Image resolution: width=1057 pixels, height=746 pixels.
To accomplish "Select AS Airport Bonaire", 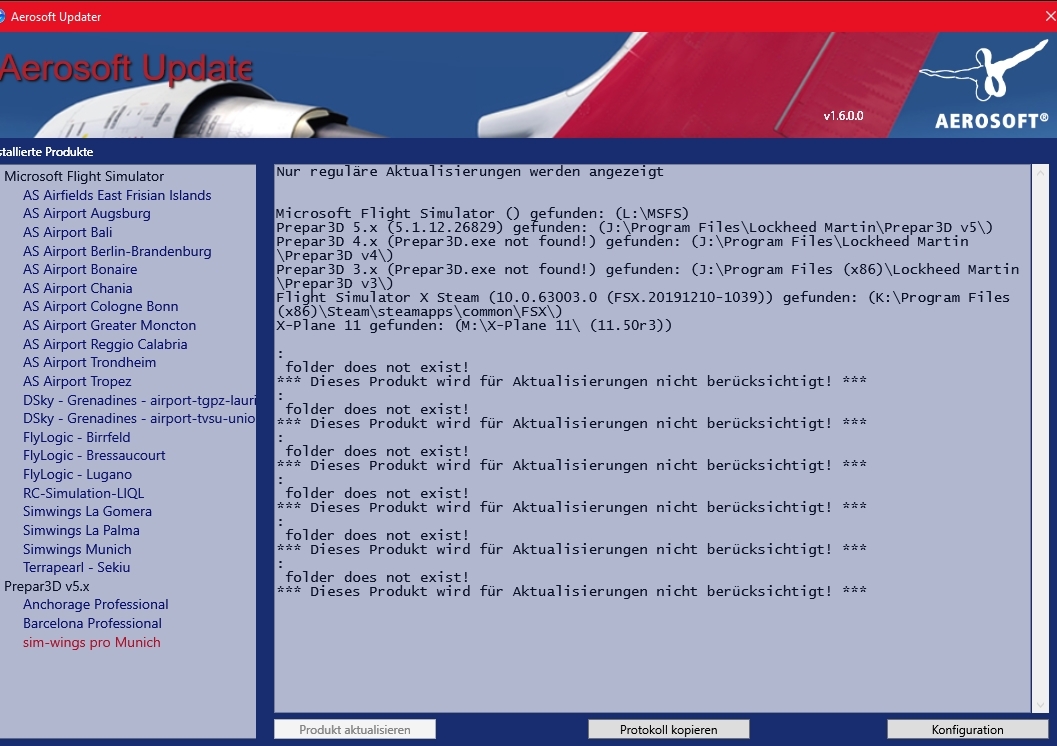I will click(80, 269).
